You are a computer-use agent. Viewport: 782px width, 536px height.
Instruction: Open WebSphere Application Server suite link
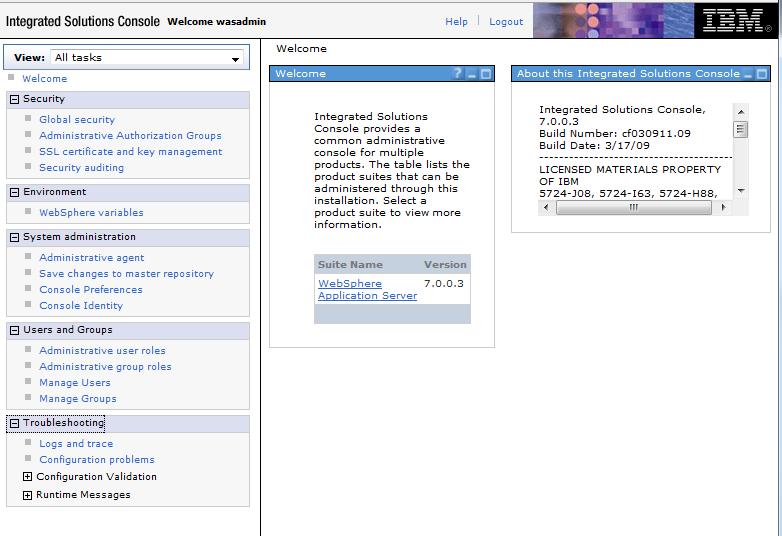tap(368, 289)
